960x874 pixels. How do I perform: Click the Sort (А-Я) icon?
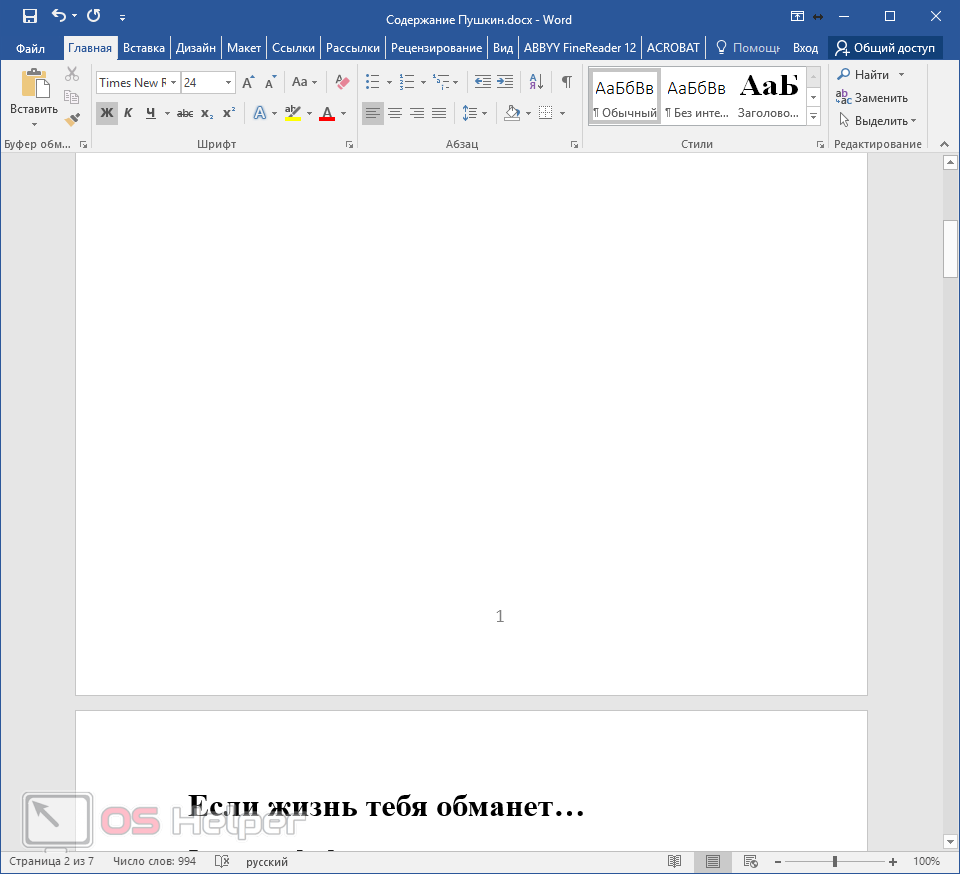[x=536, y=82]
